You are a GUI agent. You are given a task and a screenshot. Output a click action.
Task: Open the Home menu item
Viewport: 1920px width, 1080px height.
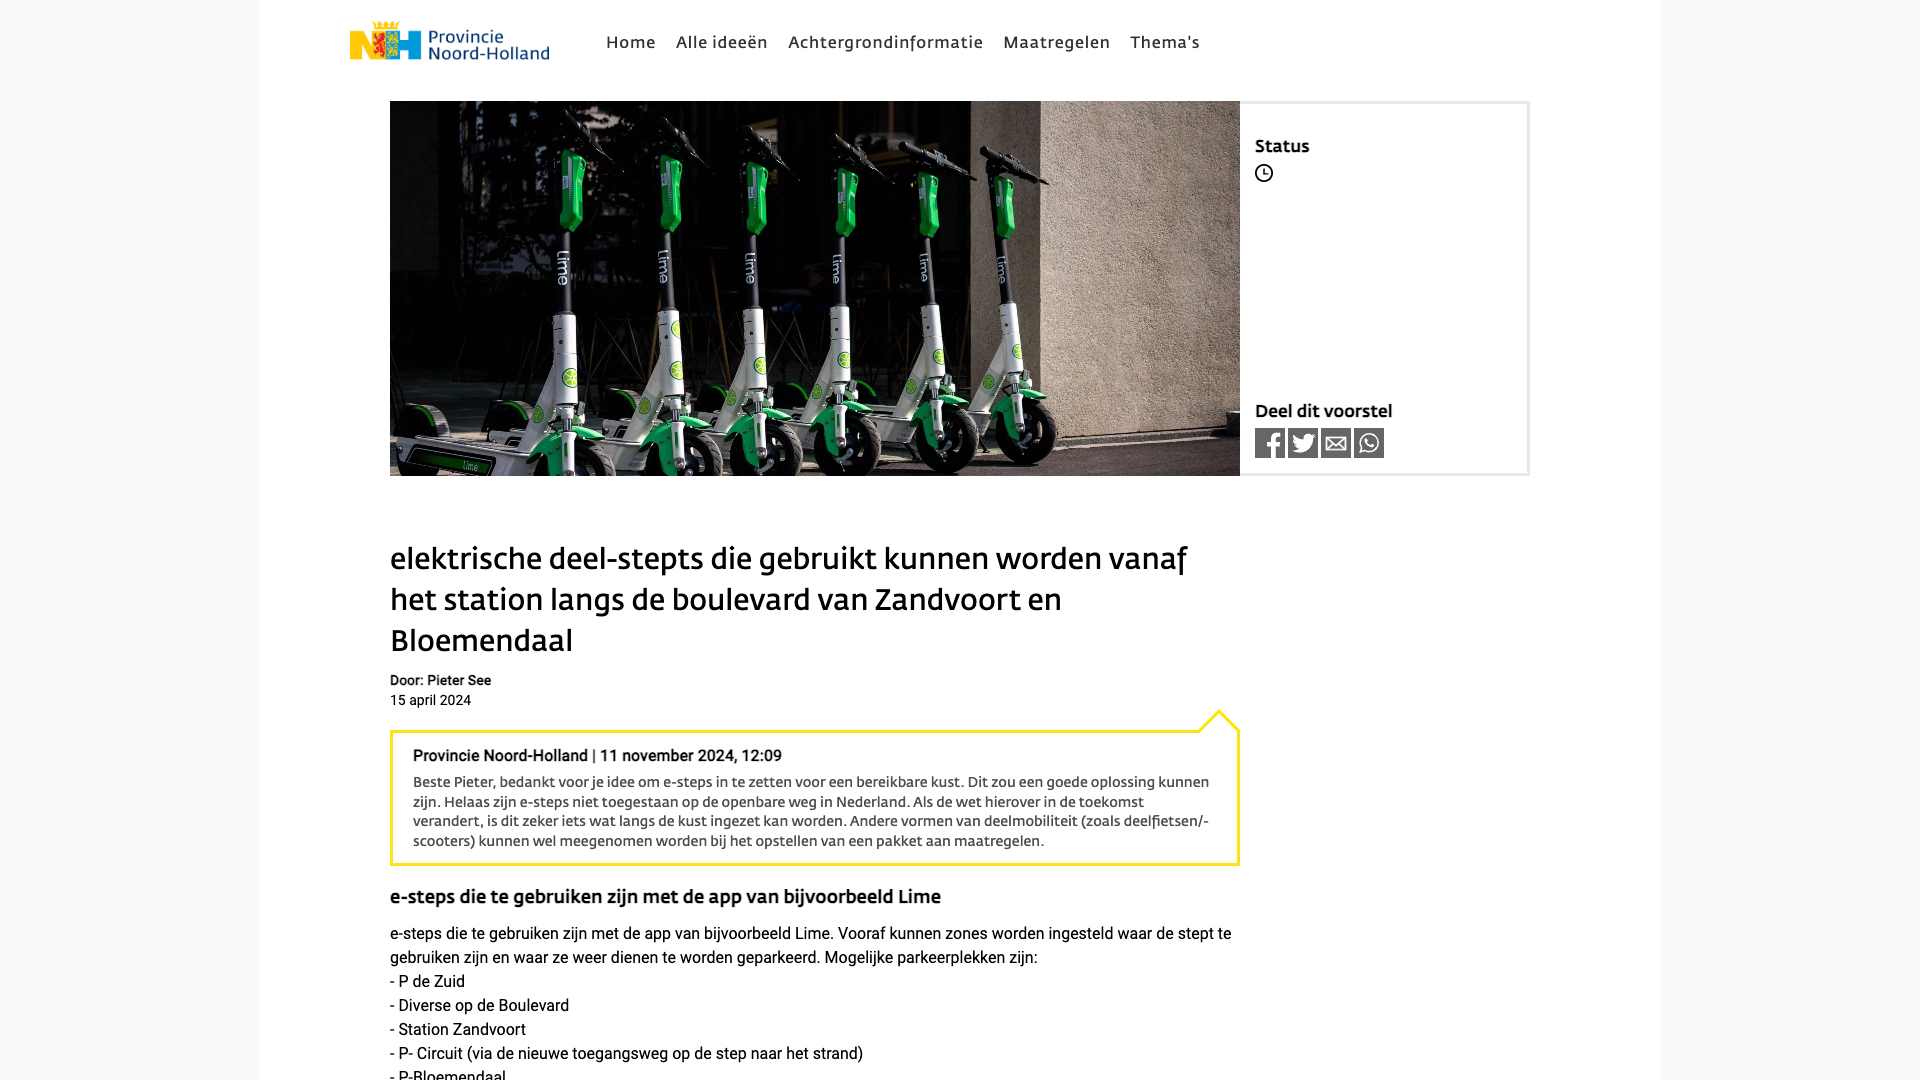tap(630, 42)
